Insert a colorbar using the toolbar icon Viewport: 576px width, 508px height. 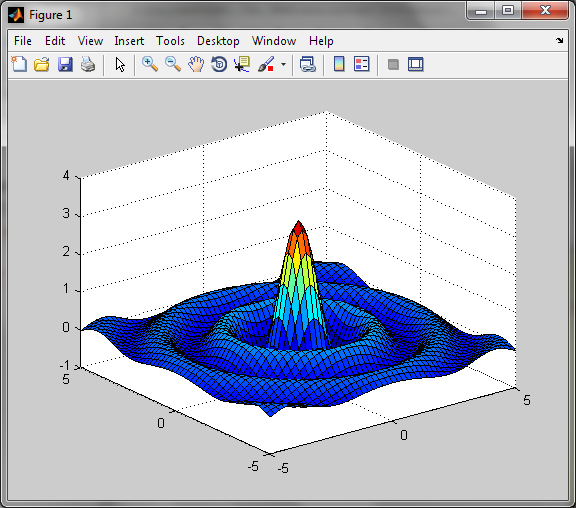point(339,64)
